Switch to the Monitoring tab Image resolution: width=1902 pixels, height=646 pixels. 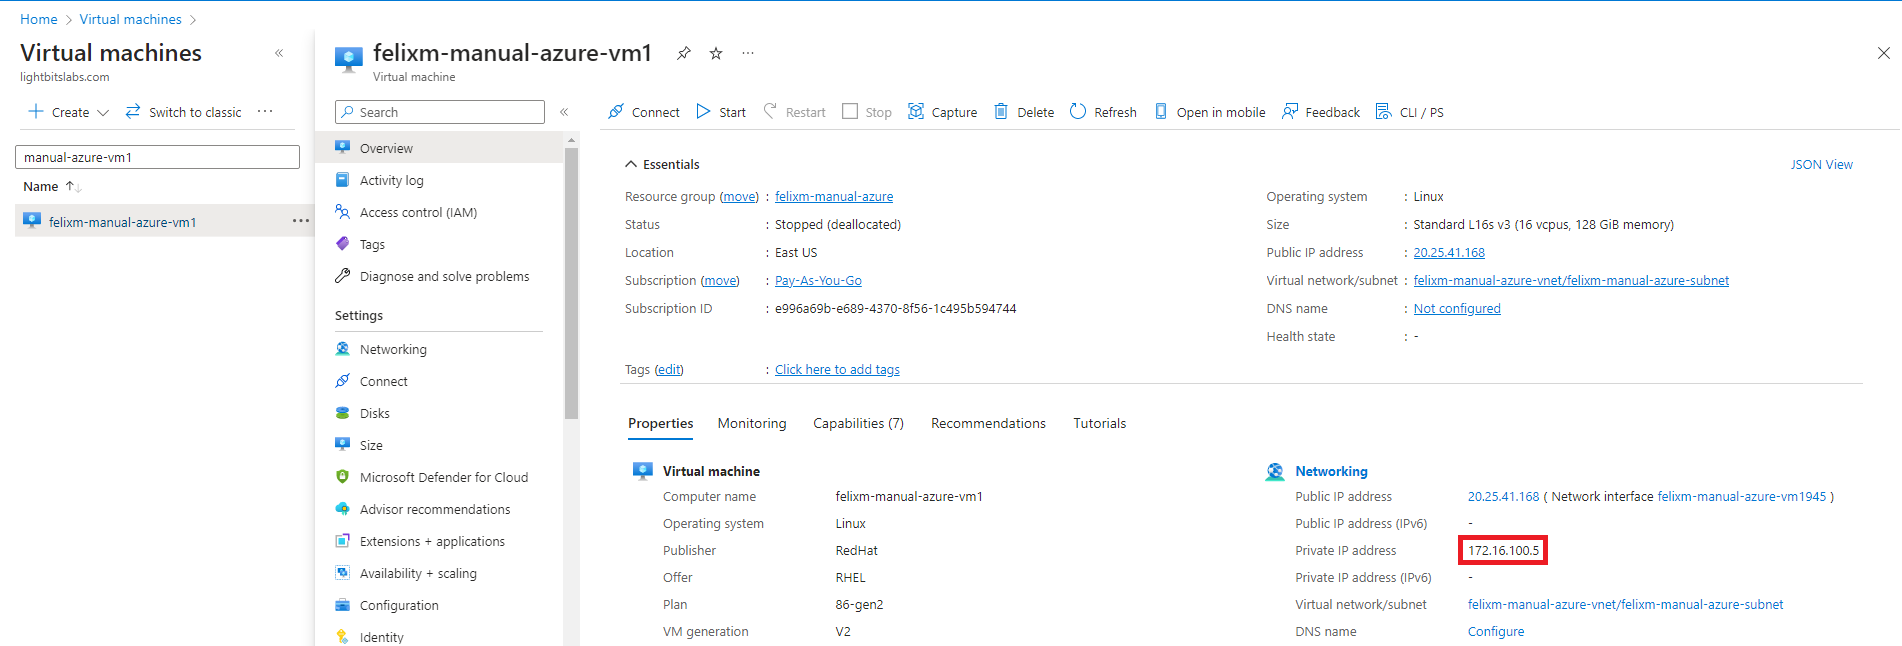pyautogui.click(x=752, y=423)
